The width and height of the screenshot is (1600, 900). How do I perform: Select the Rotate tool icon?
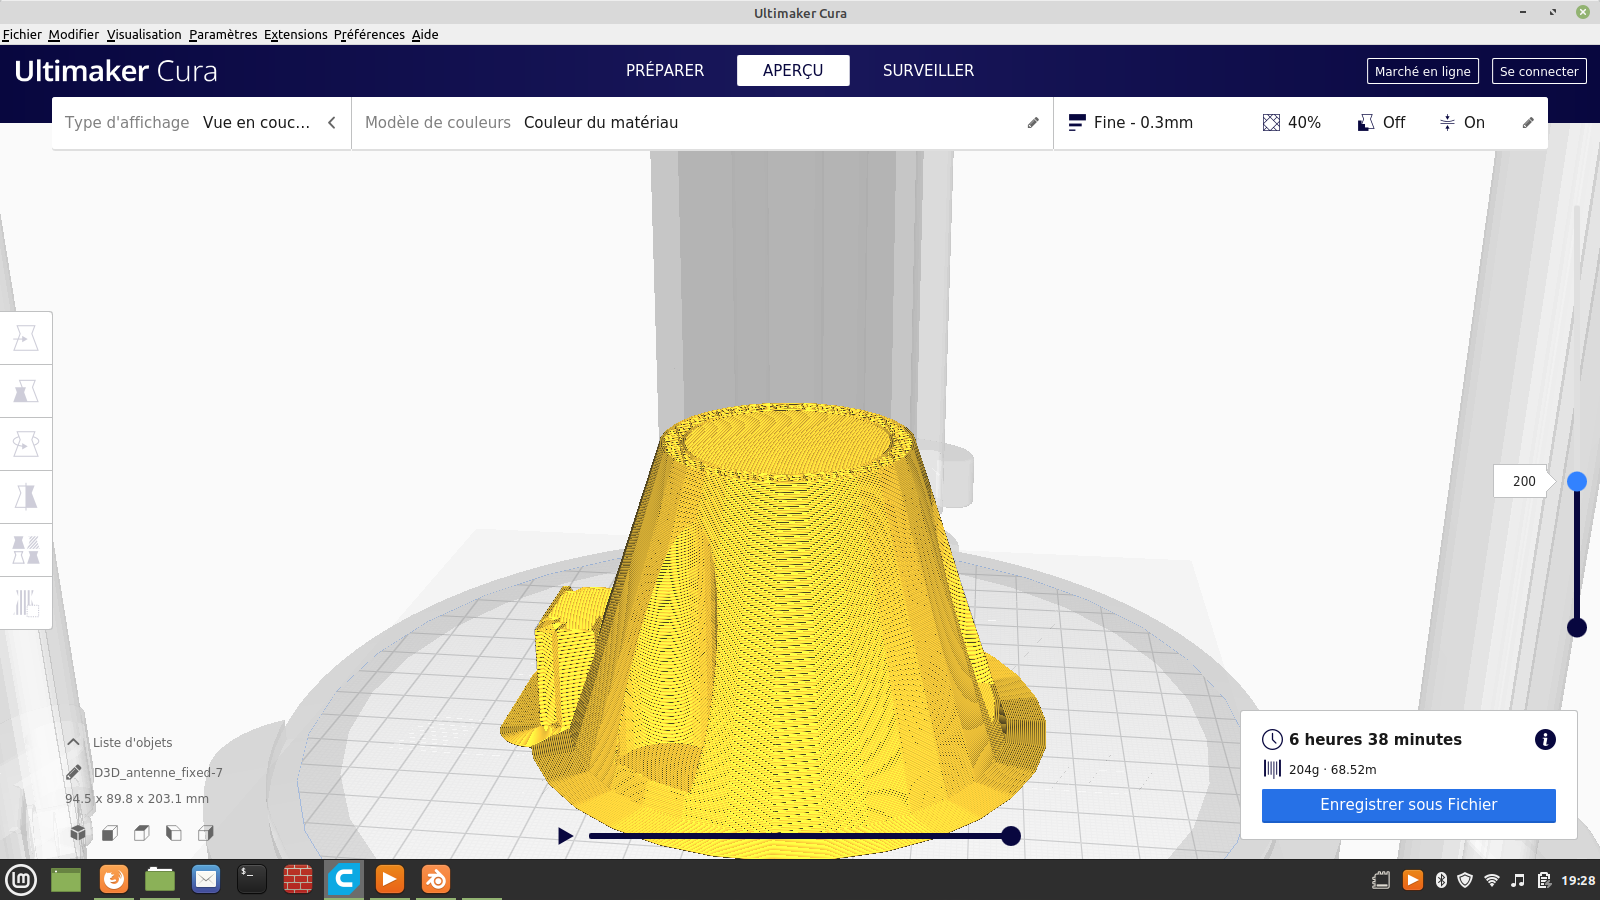tap(26, 444)
